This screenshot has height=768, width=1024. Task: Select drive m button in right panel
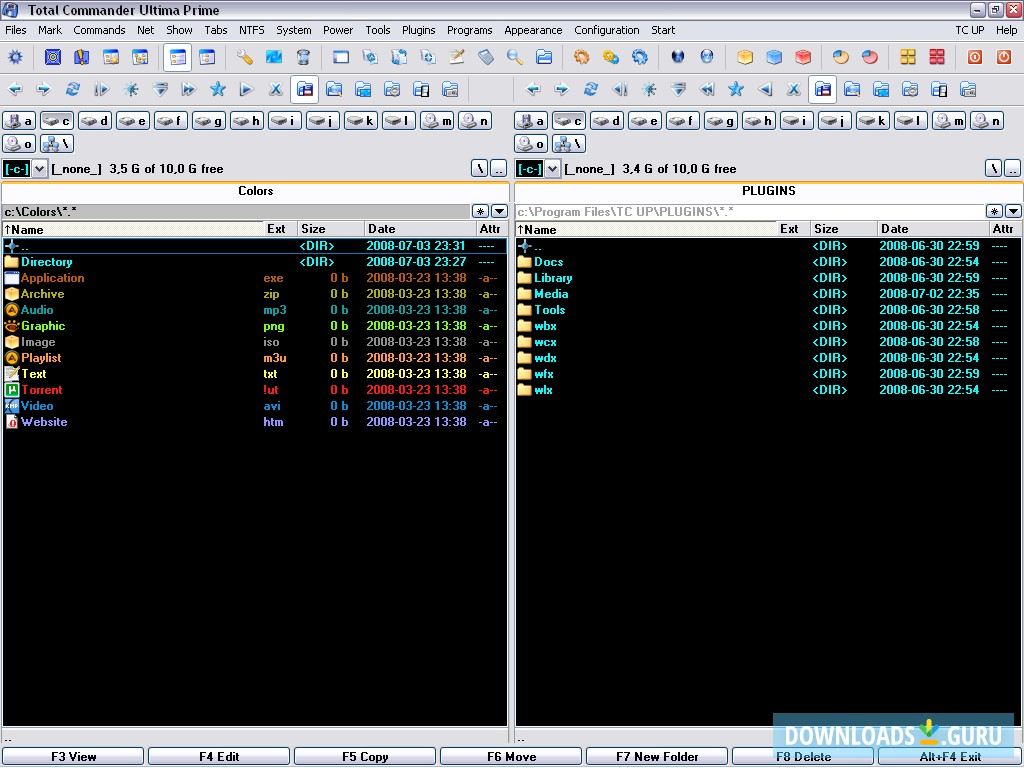(x=949, y=121)
